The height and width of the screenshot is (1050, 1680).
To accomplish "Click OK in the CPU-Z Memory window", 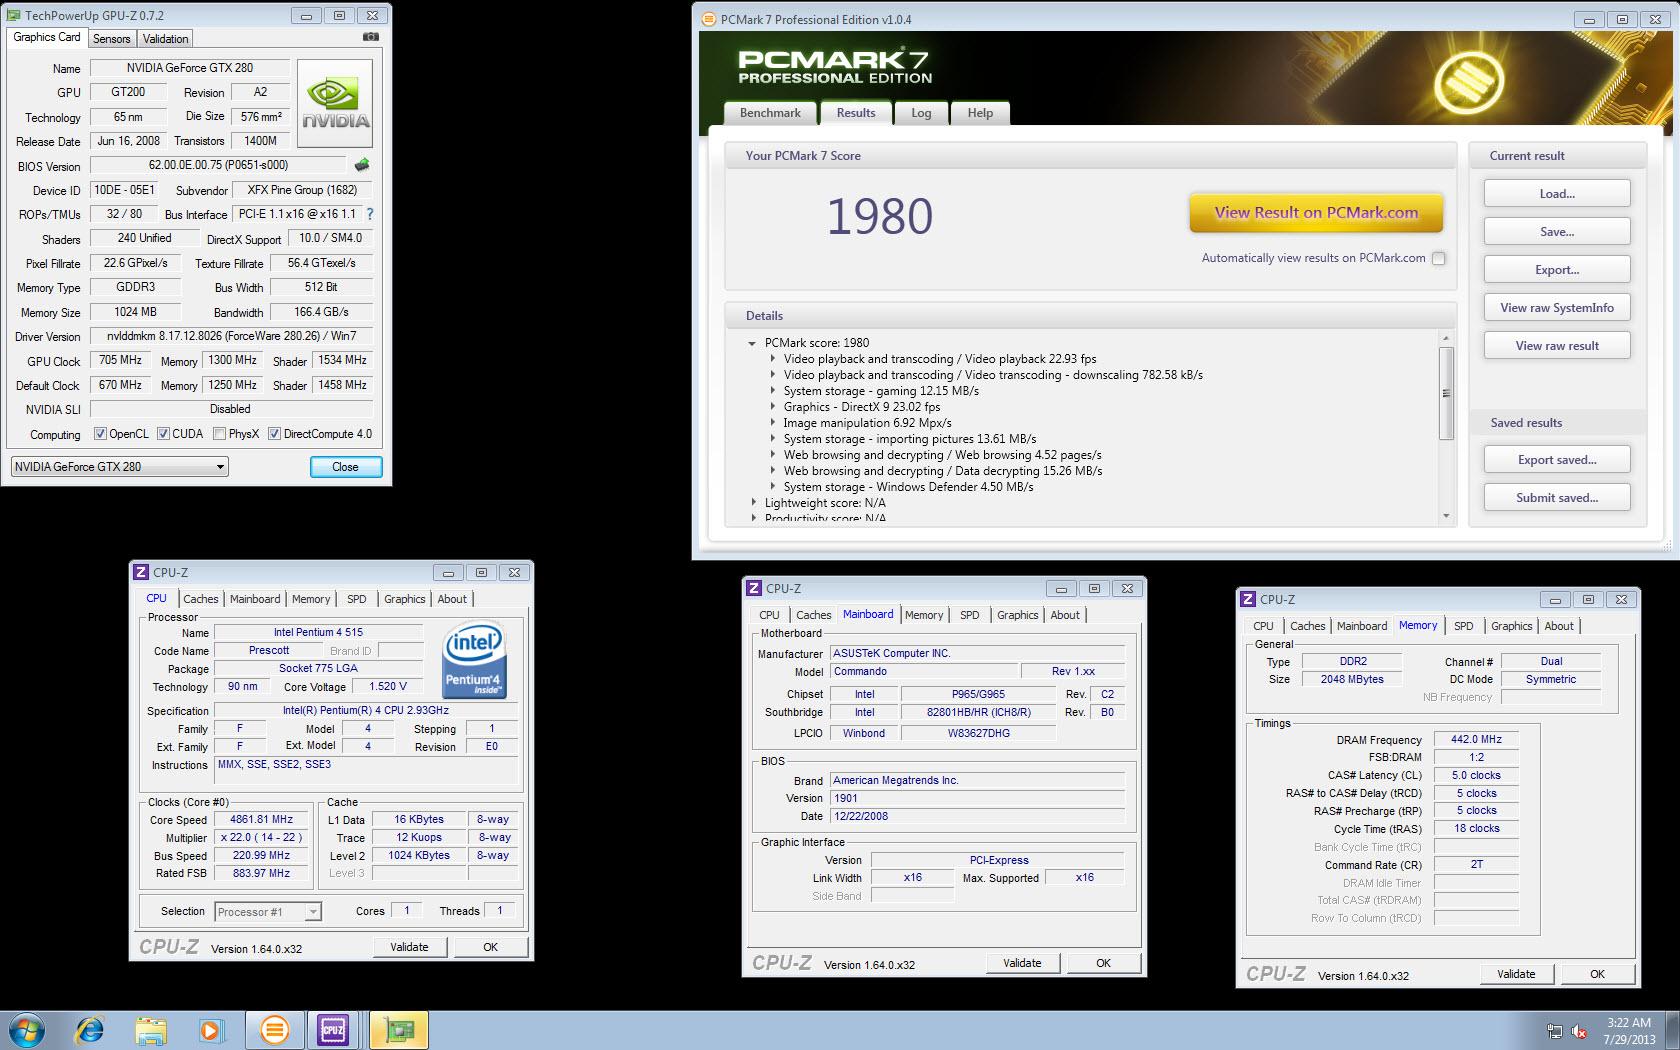I will [1597, 974].
